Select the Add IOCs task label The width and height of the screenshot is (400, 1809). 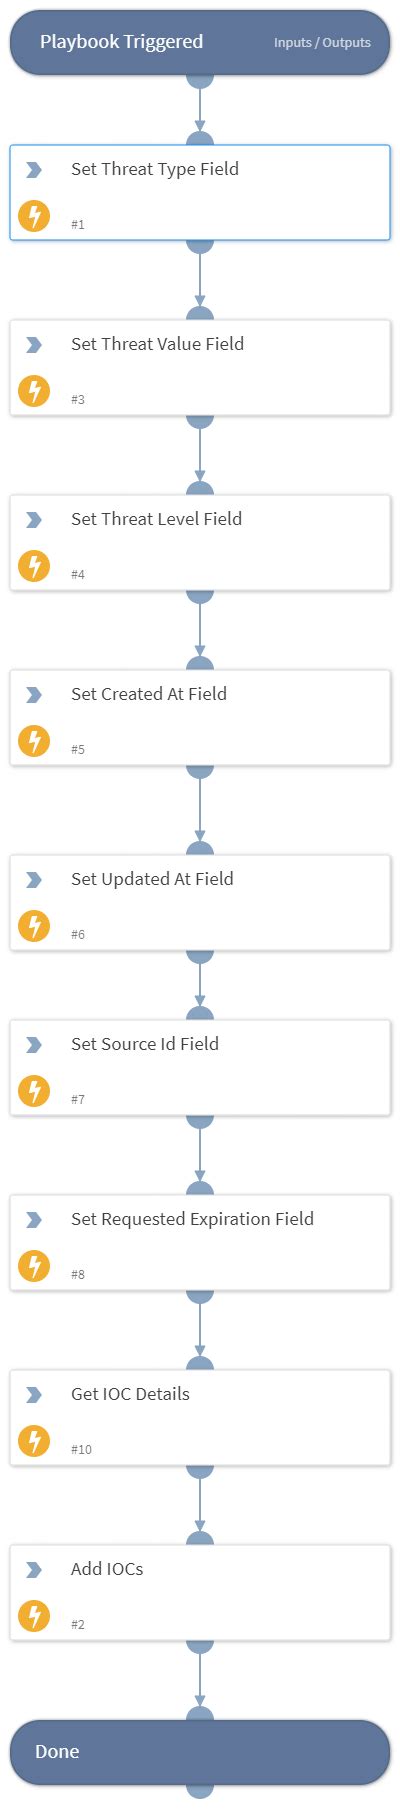(107, 1569)
